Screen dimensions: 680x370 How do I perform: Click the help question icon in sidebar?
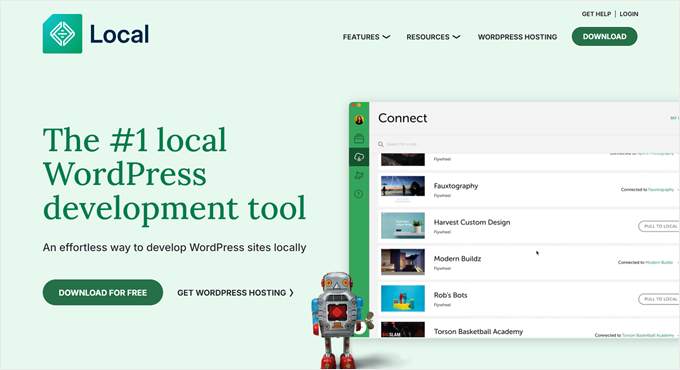[x=359, y=194]
